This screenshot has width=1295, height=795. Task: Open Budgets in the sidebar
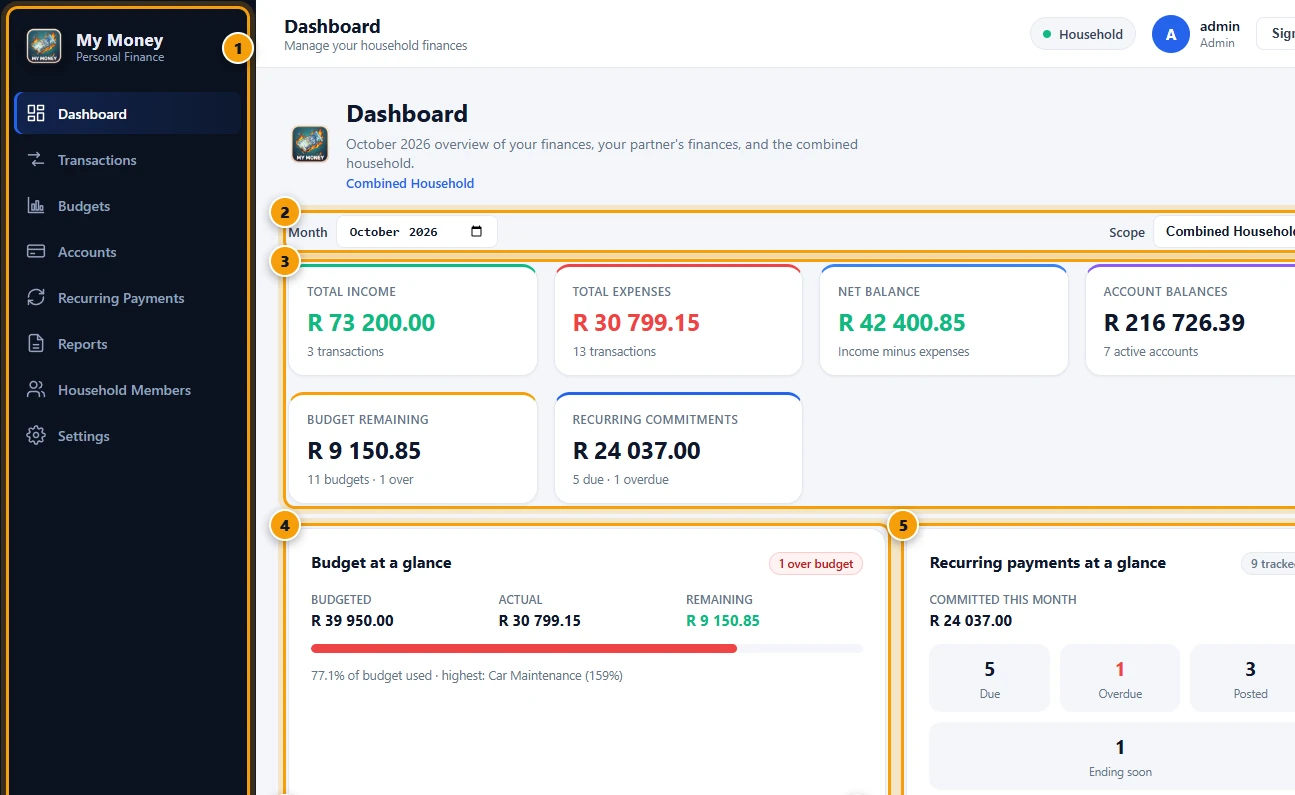coord(128,205)
